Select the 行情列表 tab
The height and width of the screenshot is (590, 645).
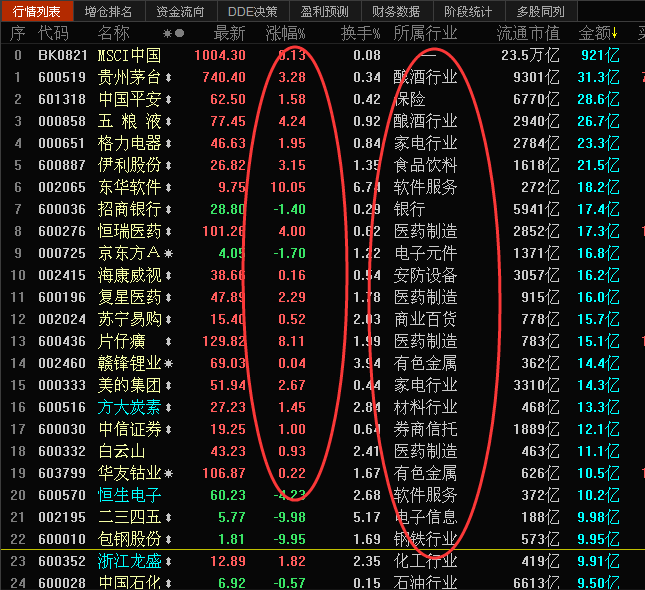click(37, 11)
